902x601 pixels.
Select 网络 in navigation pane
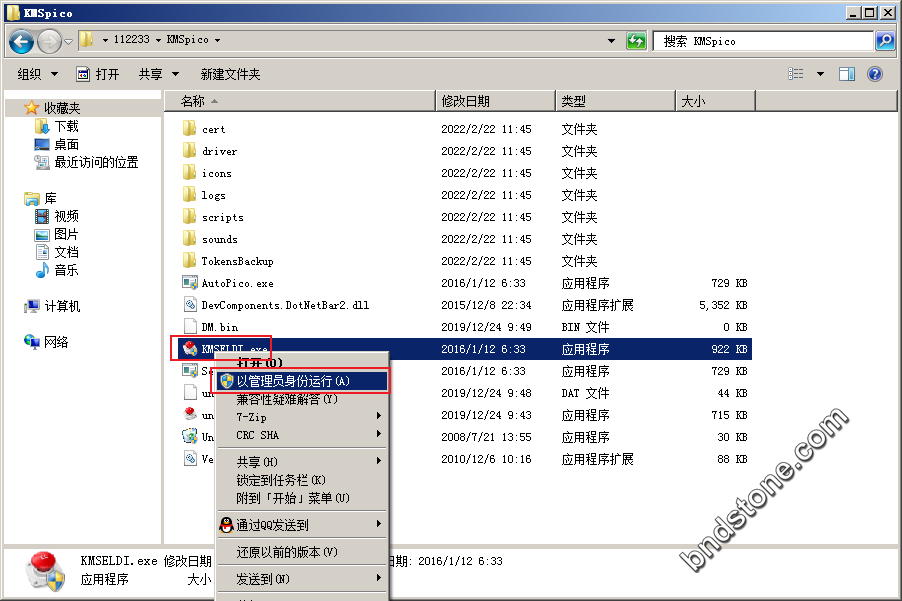click(55, 342)
